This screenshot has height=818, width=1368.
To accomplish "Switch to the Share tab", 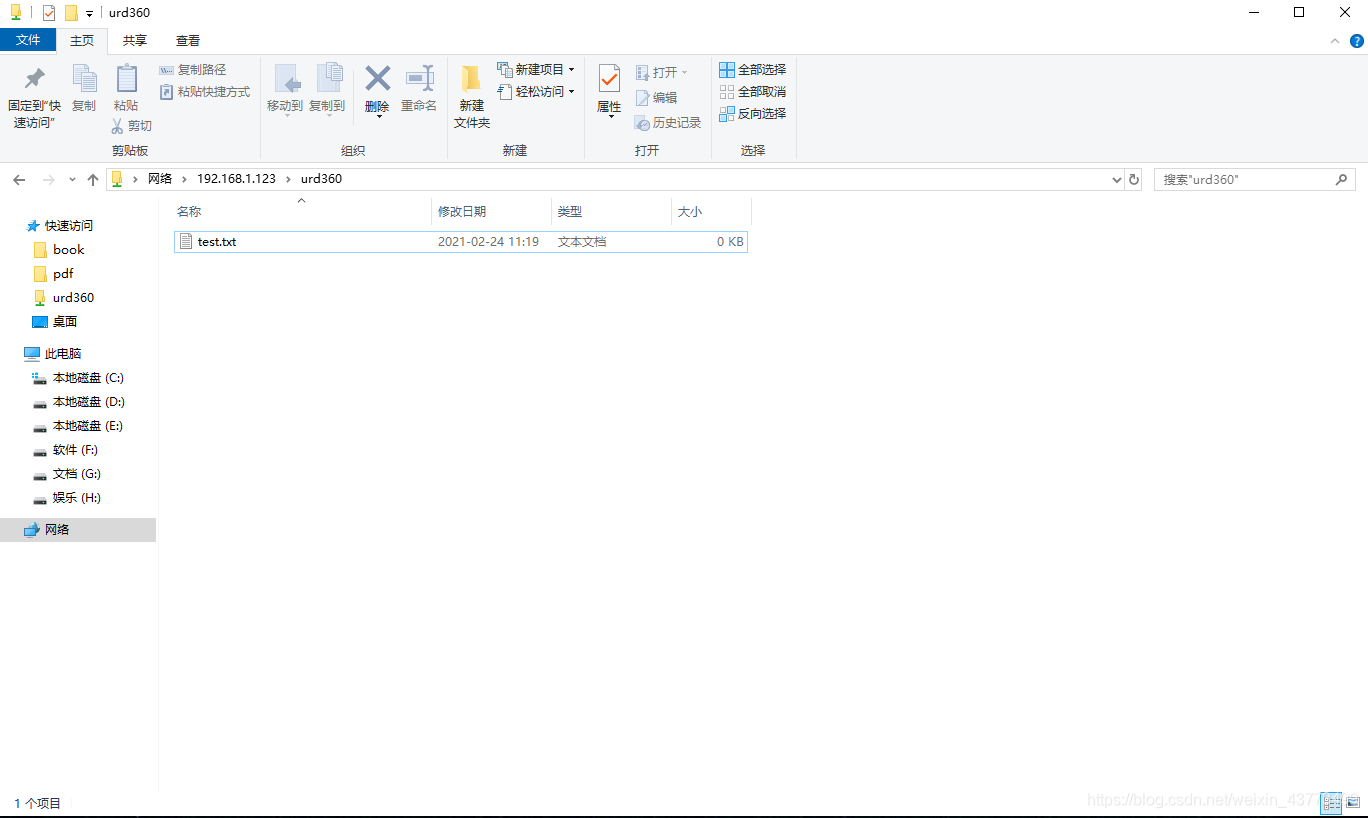I will (135, 41).
